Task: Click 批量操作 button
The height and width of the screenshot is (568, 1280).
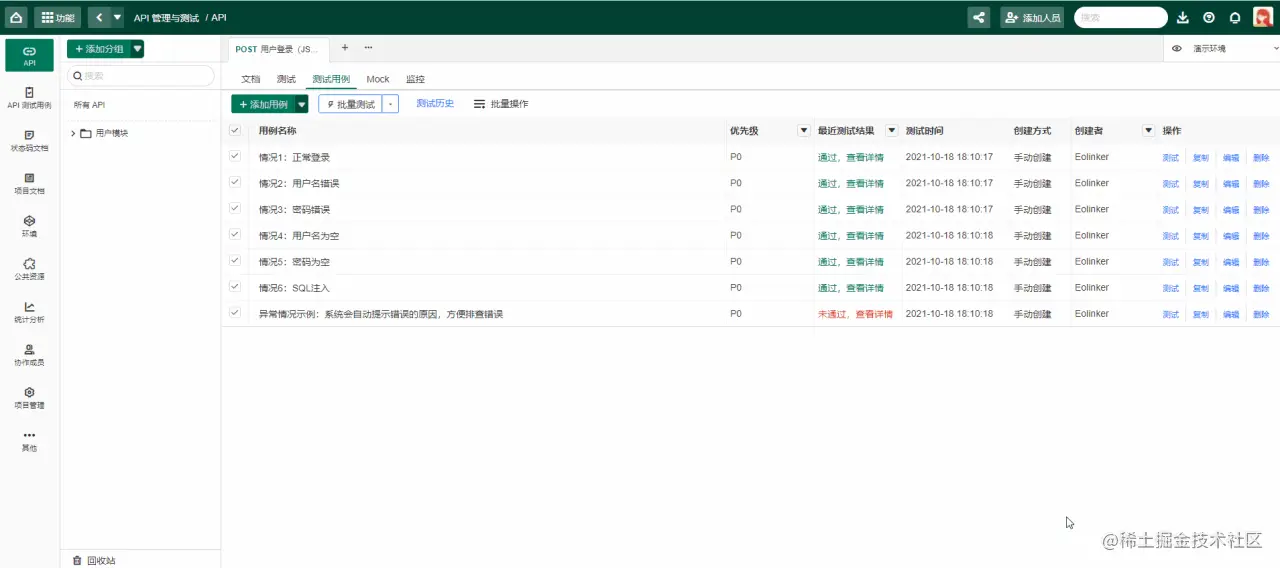Action: pos(501,104)
